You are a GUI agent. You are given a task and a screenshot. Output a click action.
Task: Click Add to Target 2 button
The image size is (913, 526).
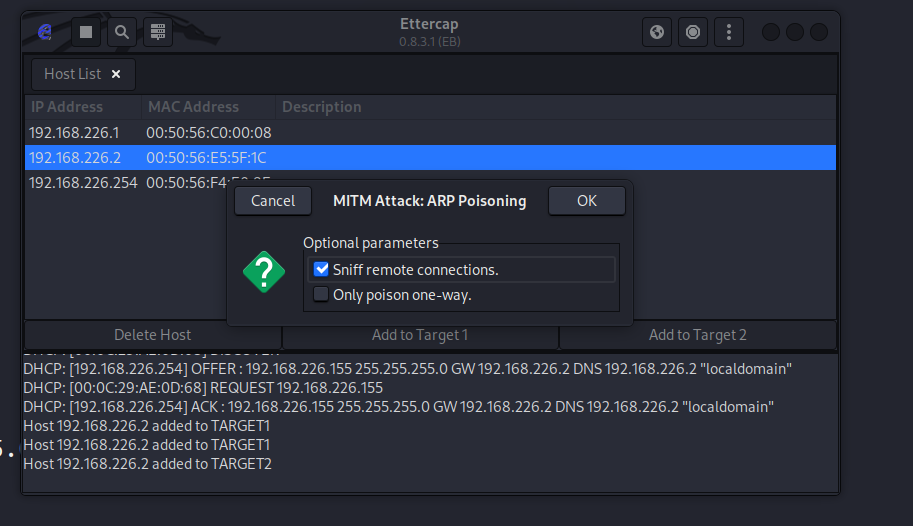tap(697, 335)
